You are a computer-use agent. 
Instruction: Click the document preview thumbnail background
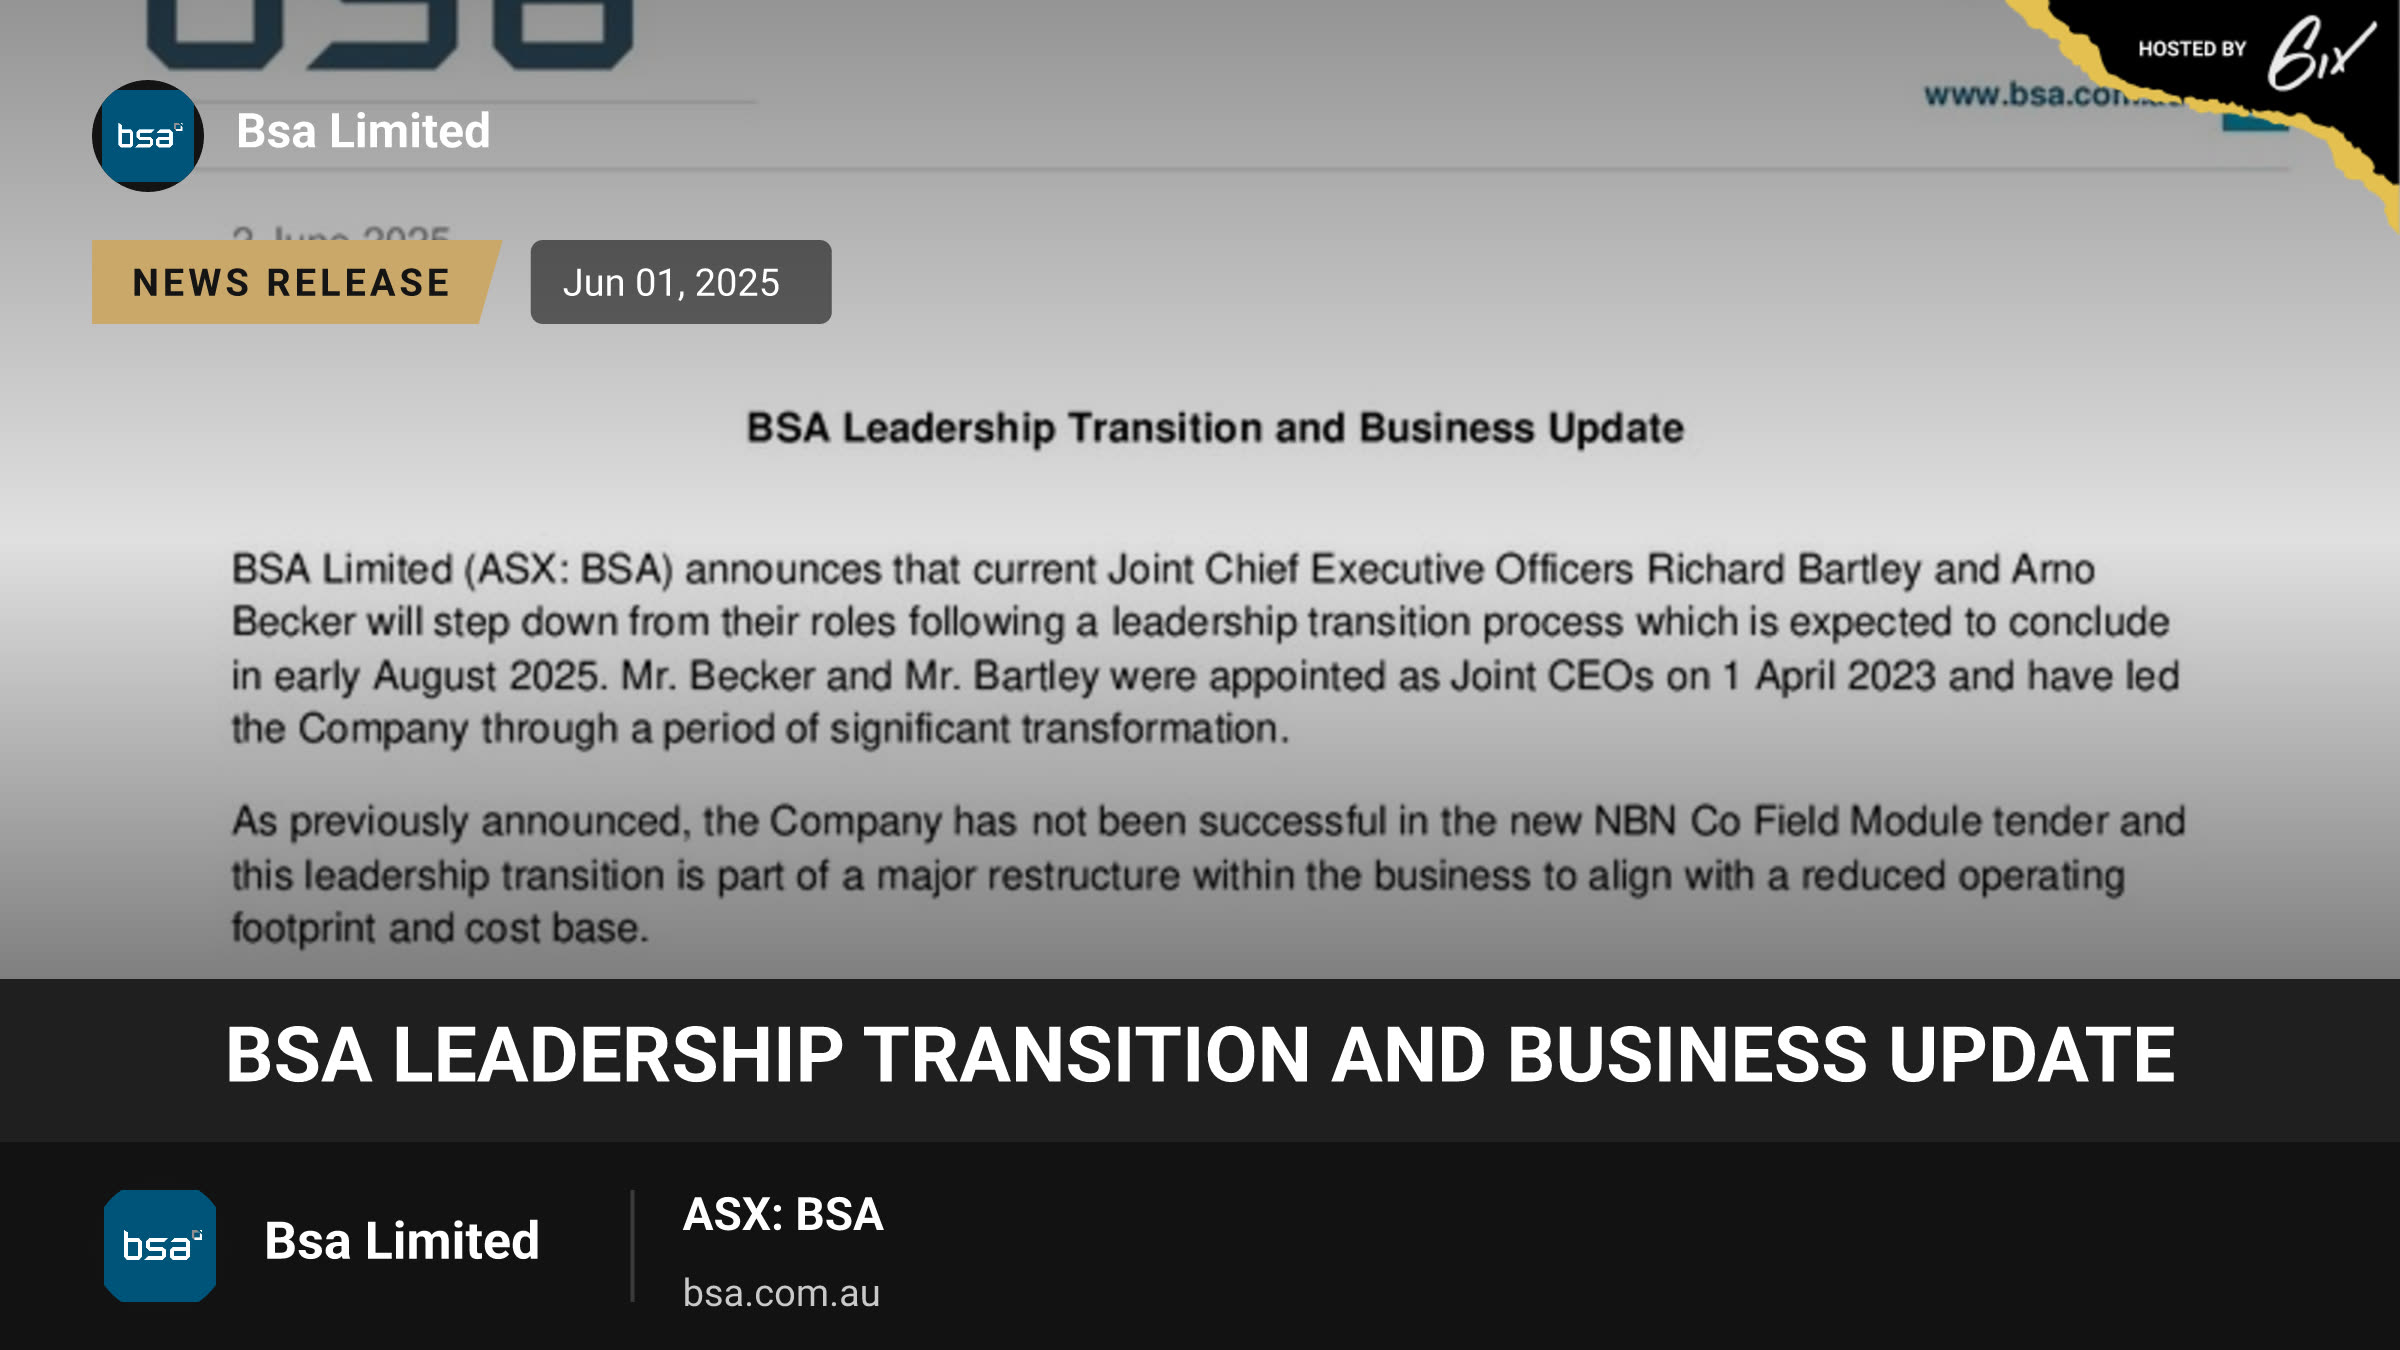pyautogui.click(x=1200, y=489)
